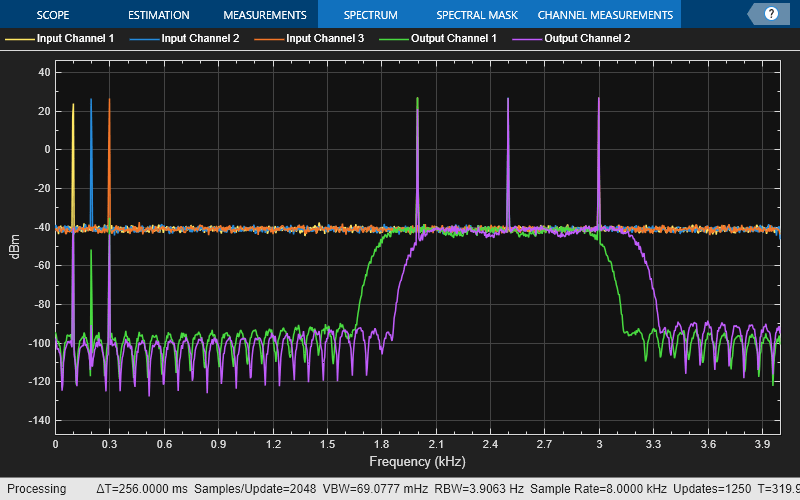Select the Measurements tab

pyautogui.click(x=264, y=15)
